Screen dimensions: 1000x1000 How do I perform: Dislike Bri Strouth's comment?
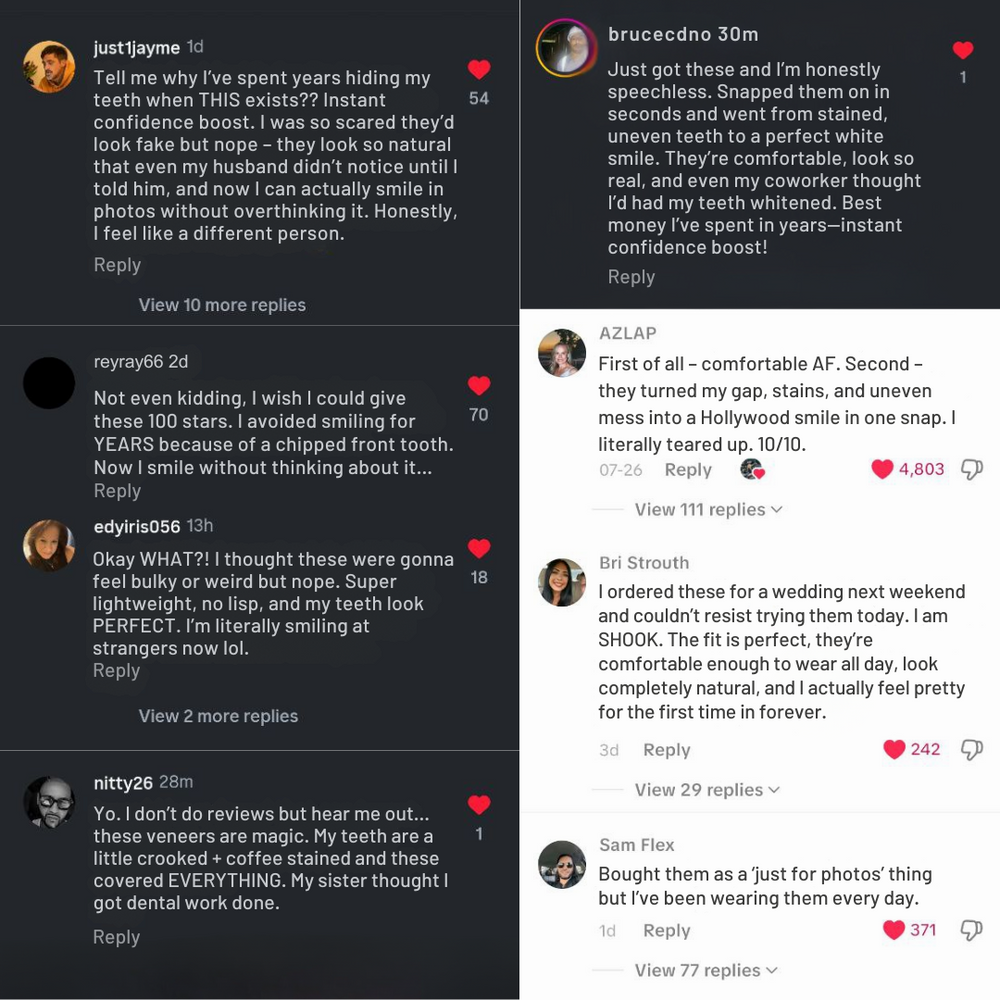tap(971, 750)
